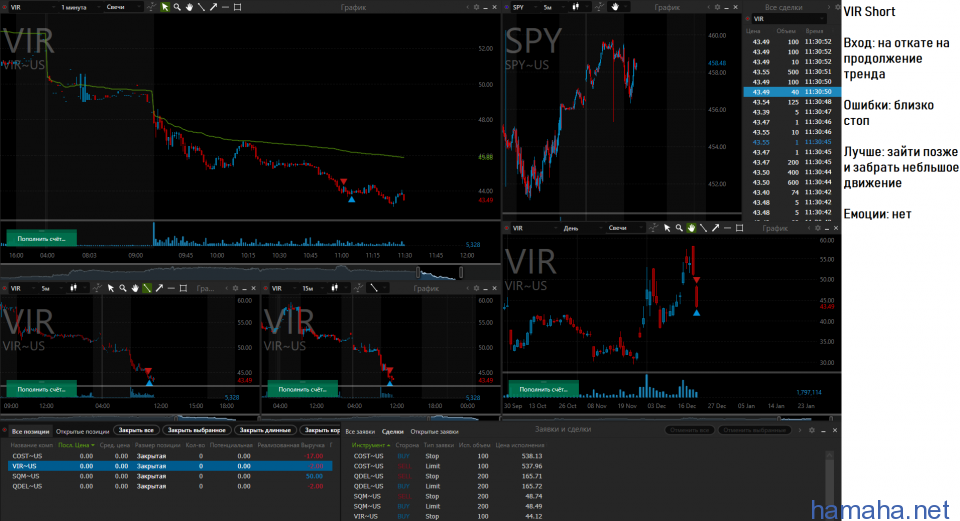Screen dimensions: 960x521
Task: Switch to the Открытые позиции tab
Action: click(x=81, y=430)
